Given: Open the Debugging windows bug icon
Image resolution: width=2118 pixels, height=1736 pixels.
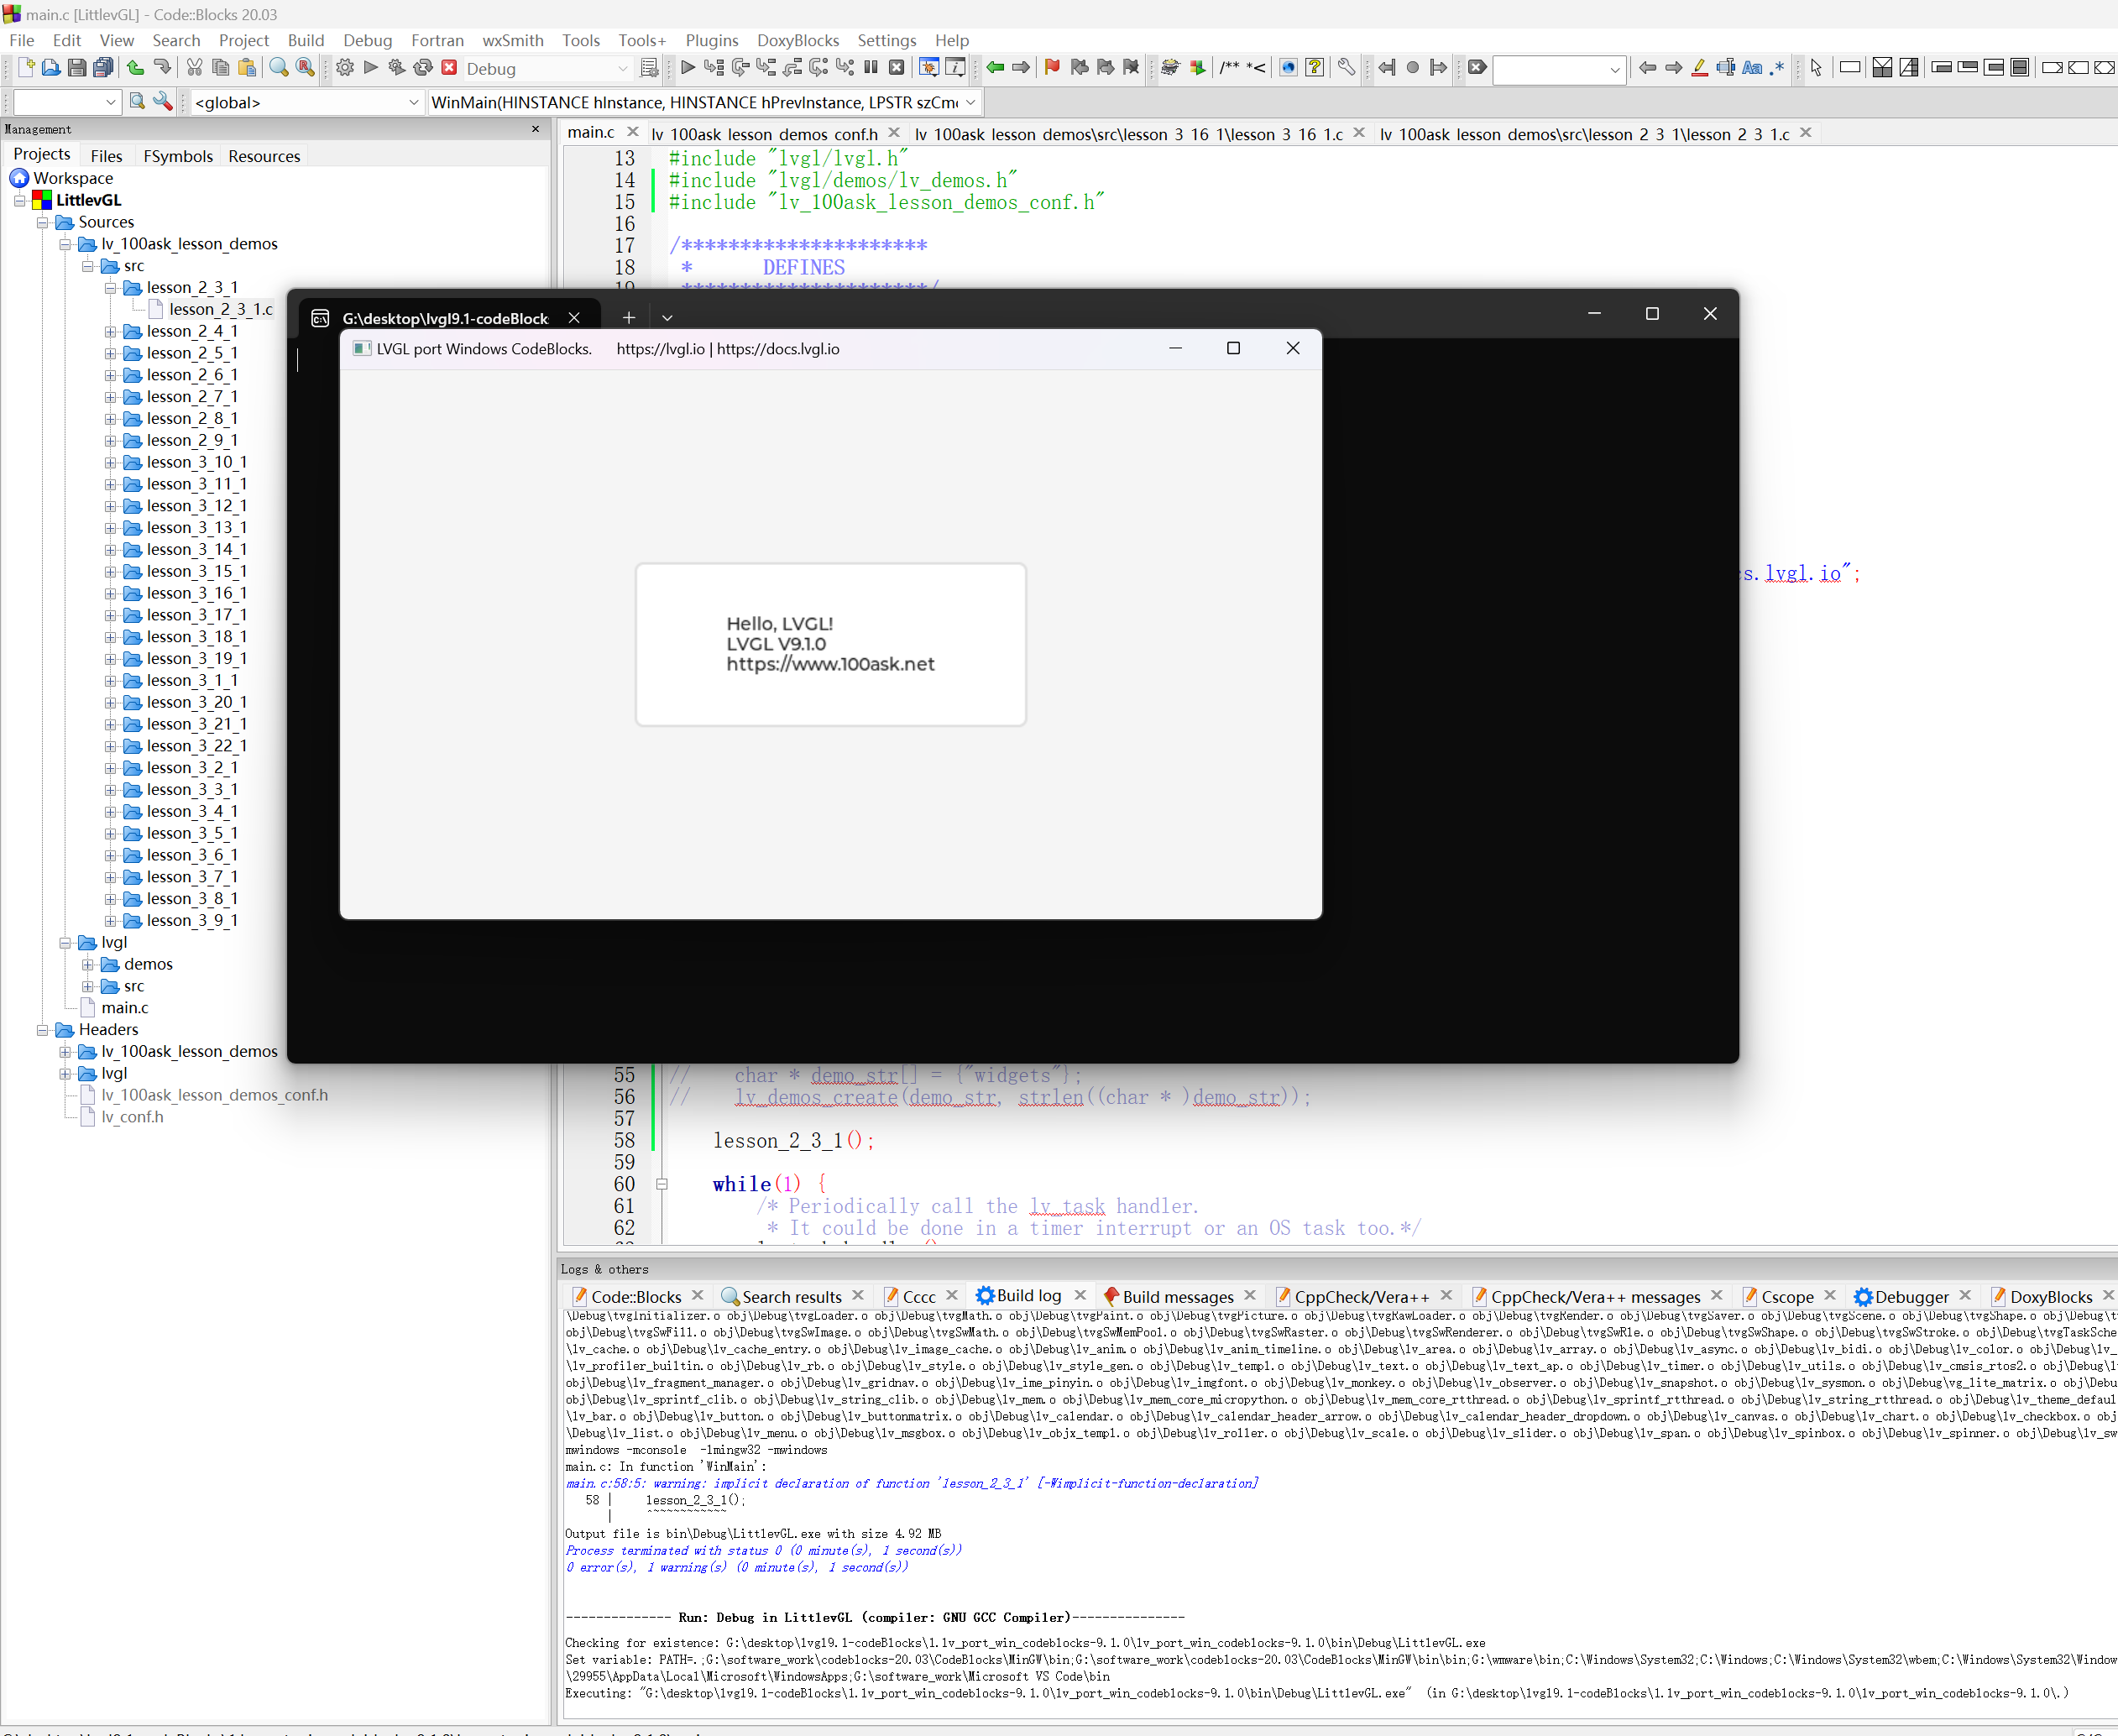Looking at the screenshot, I should (929, 68).
